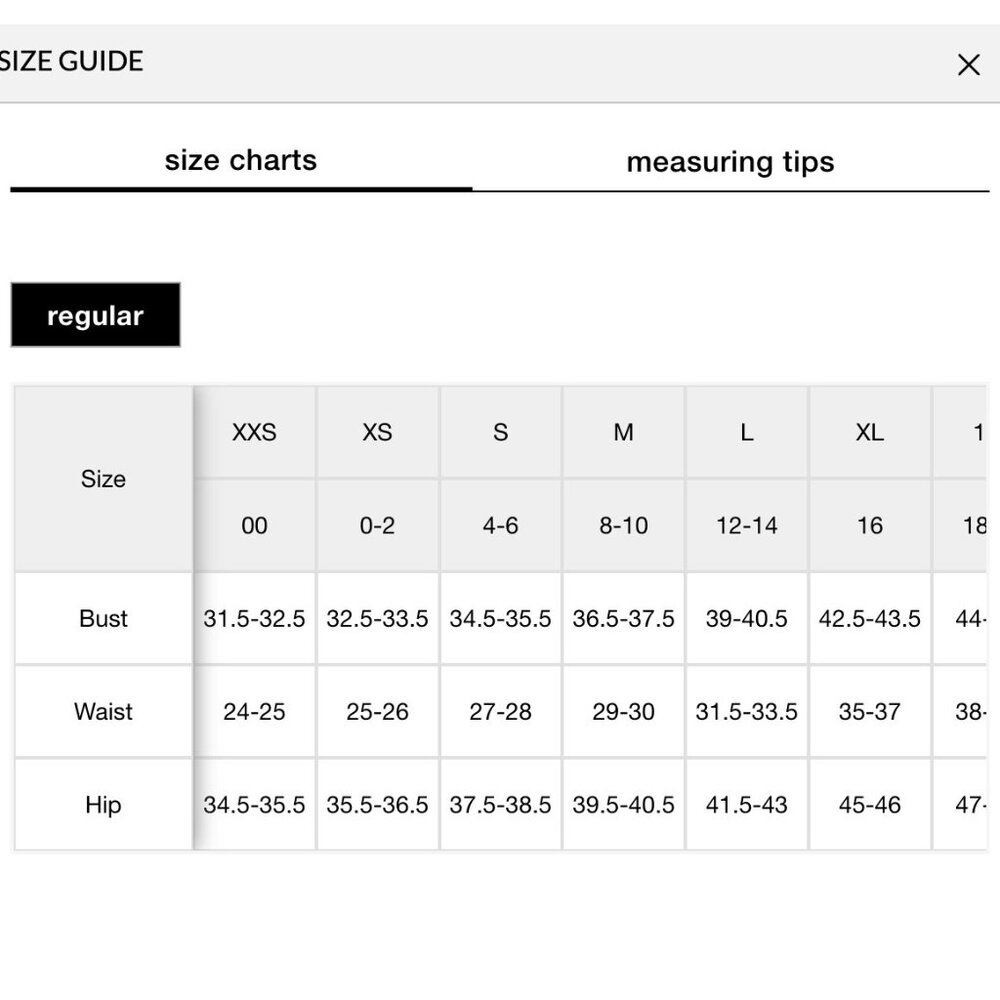Click the Waist row label

pos(103,712)
